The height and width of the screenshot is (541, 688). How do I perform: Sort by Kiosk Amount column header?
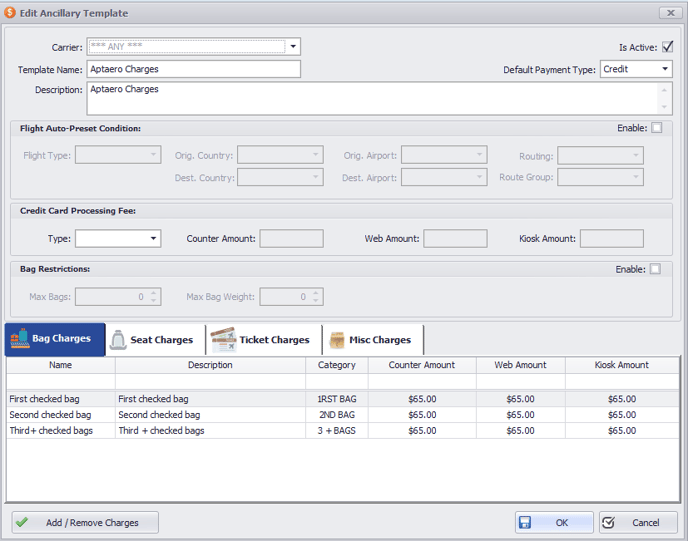pyautogui.click(x=622, y=365)
